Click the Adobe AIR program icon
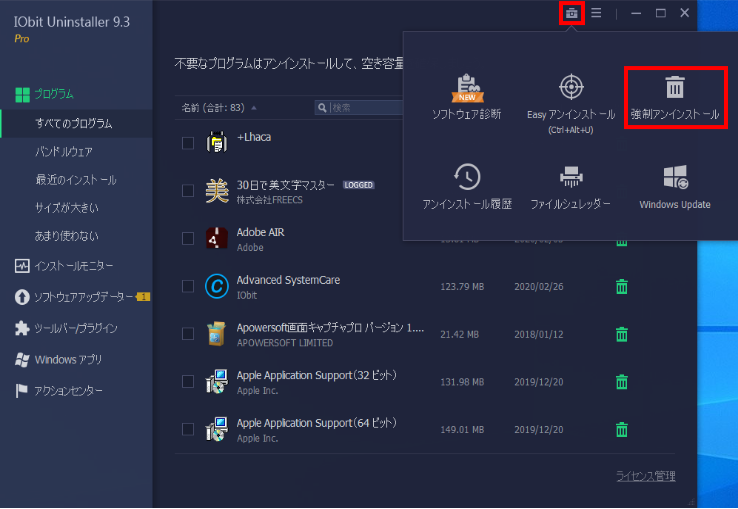Image resolution: width=738 pixels, height=509 pixels. (x=217, y=238)
